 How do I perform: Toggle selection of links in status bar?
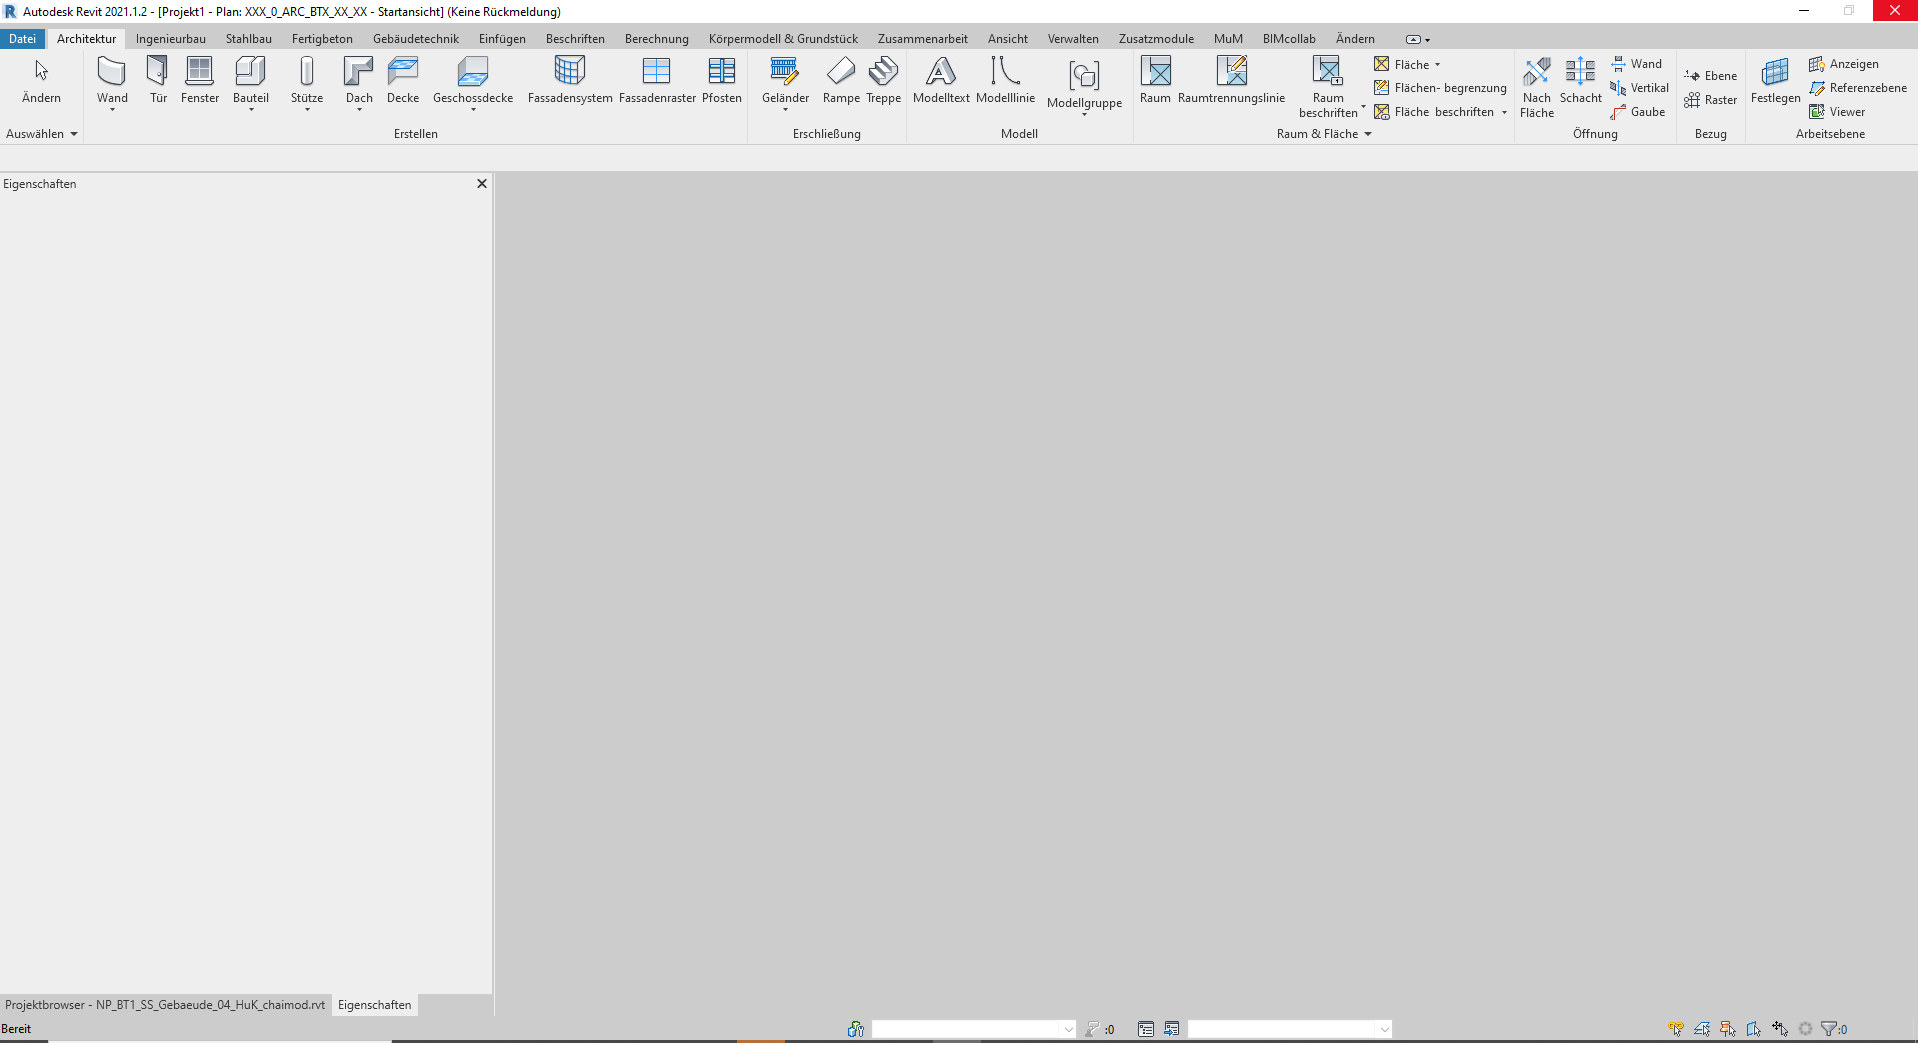point(1675,1028)
